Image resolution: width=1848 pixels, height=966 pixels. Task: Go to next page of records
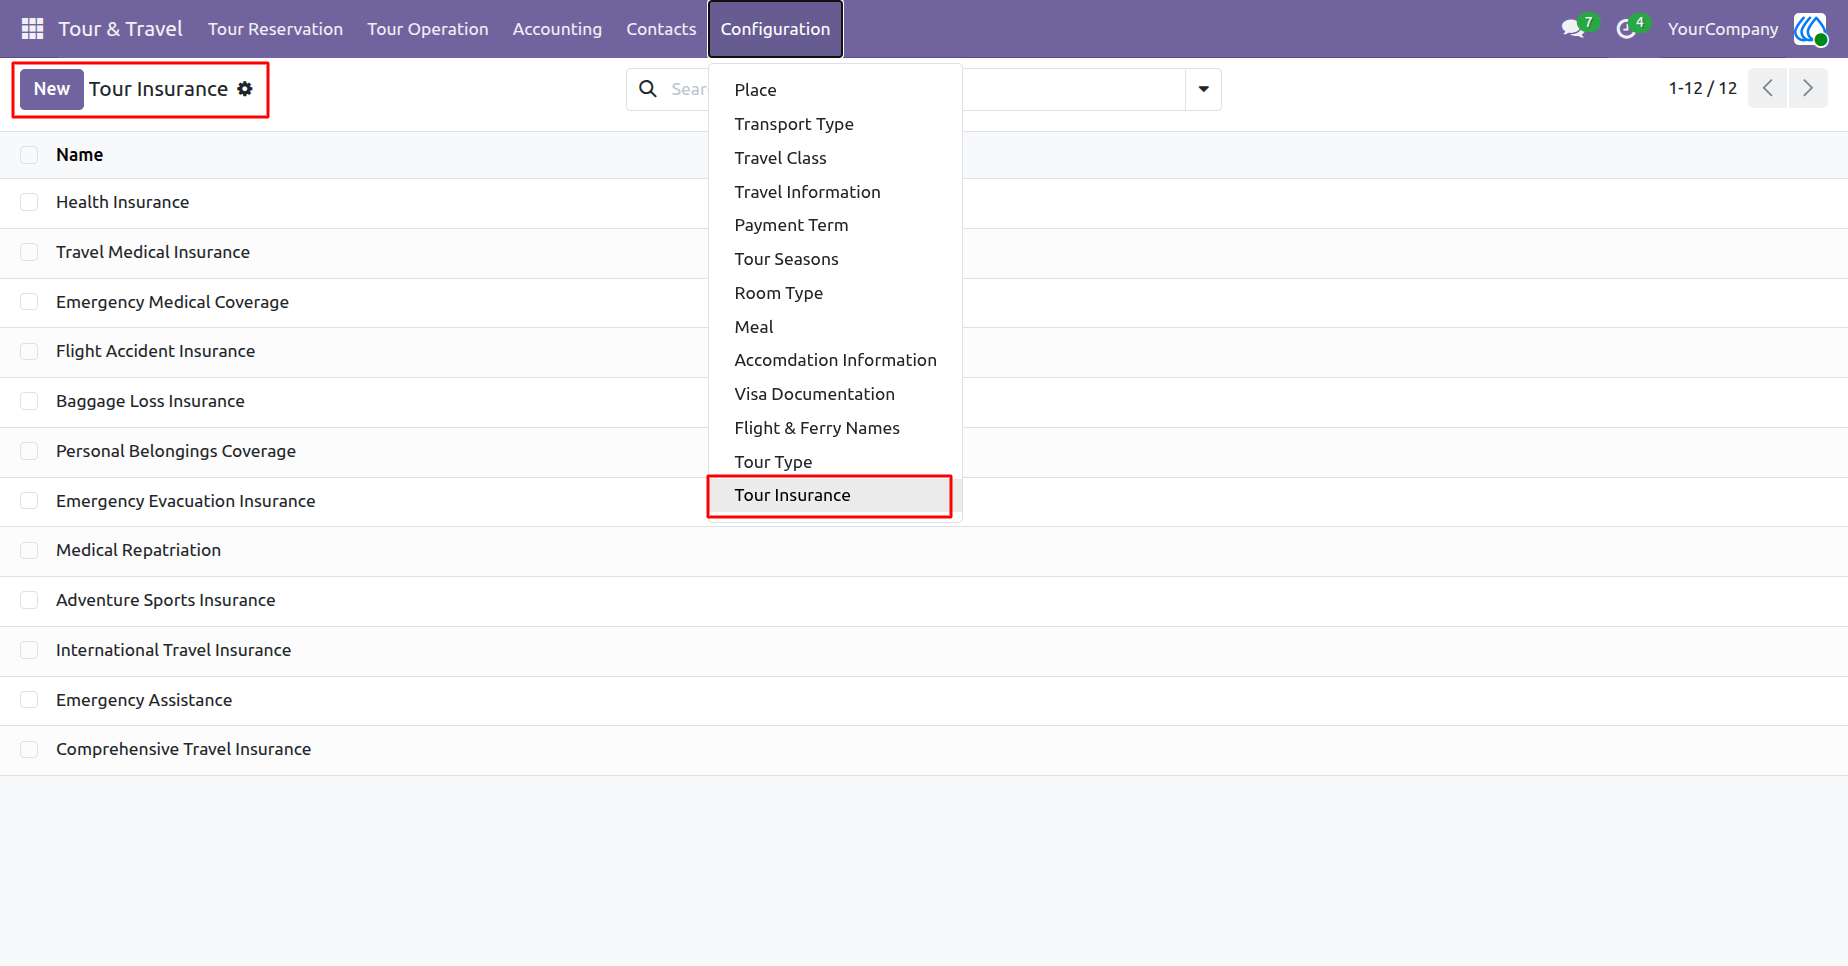point(1808,88)
